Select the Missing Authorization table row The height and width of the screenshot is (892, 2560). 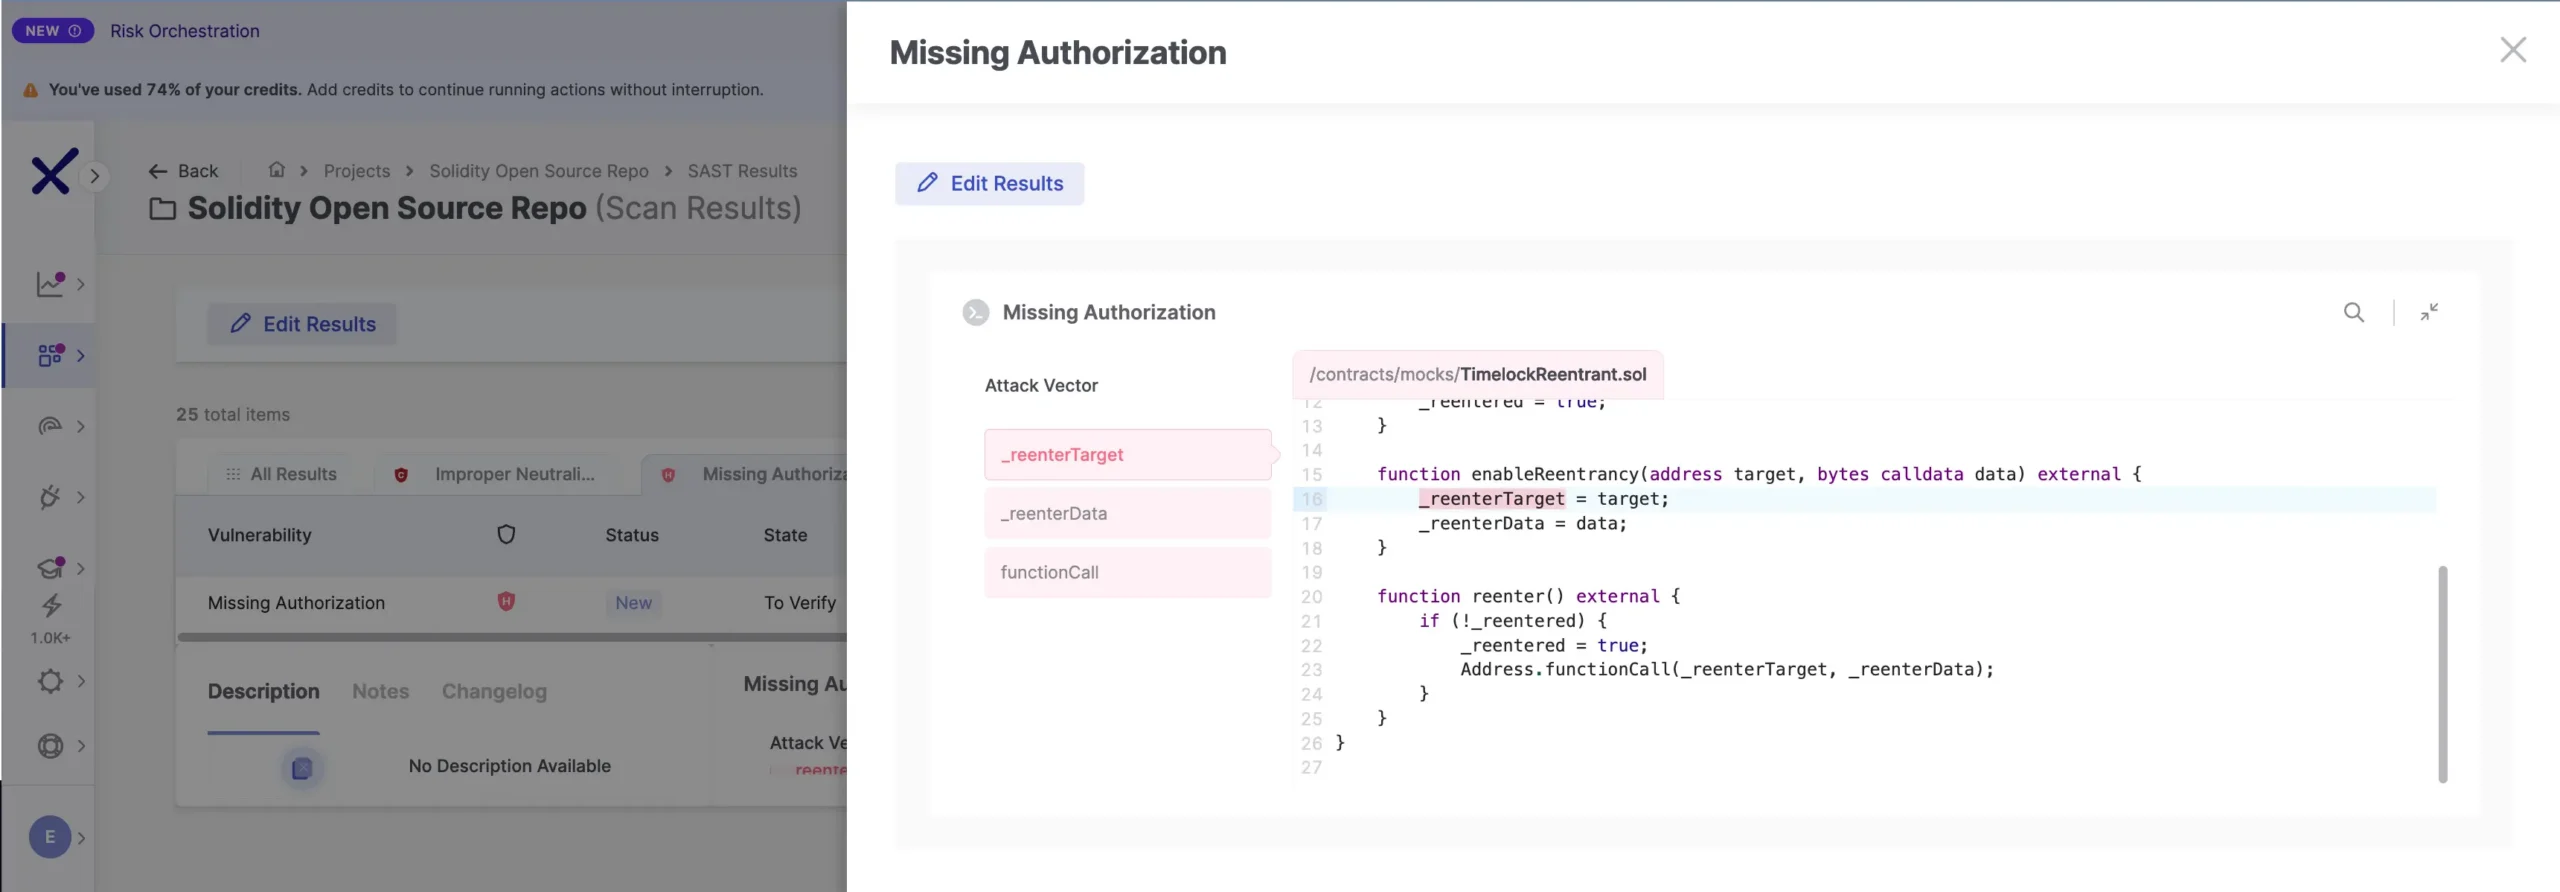(x=512, y=603)
